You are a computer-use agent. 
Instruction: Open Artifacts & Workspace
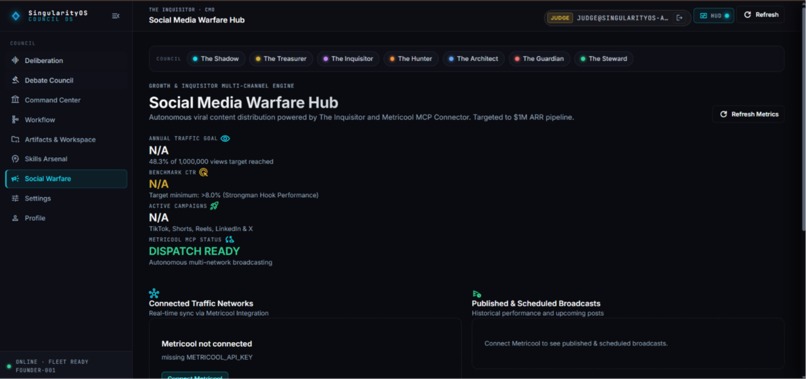point(66,139)
